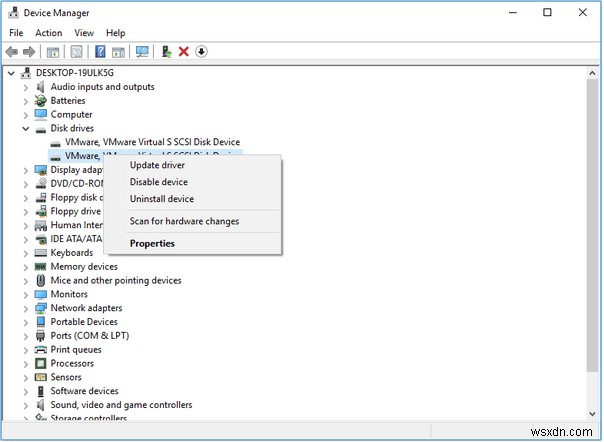
Task: Click the Back arrow toolbar icon
Action: point(12,52)
